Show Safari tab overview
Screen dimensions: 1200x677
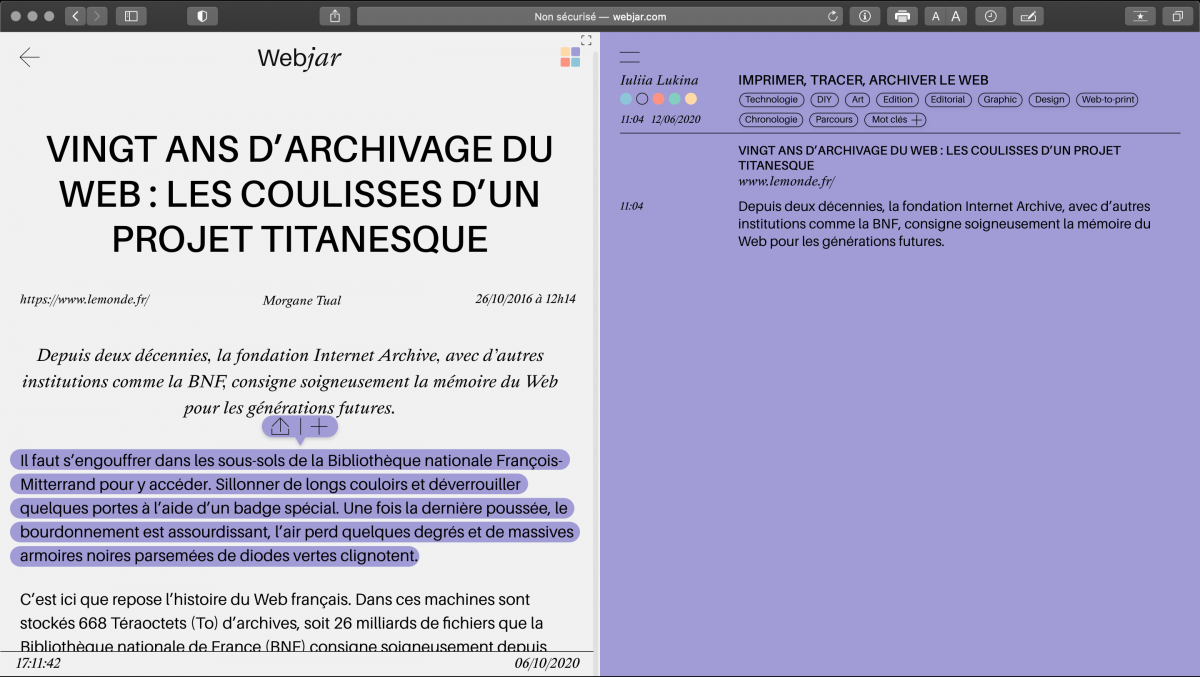pos(1177,16)
